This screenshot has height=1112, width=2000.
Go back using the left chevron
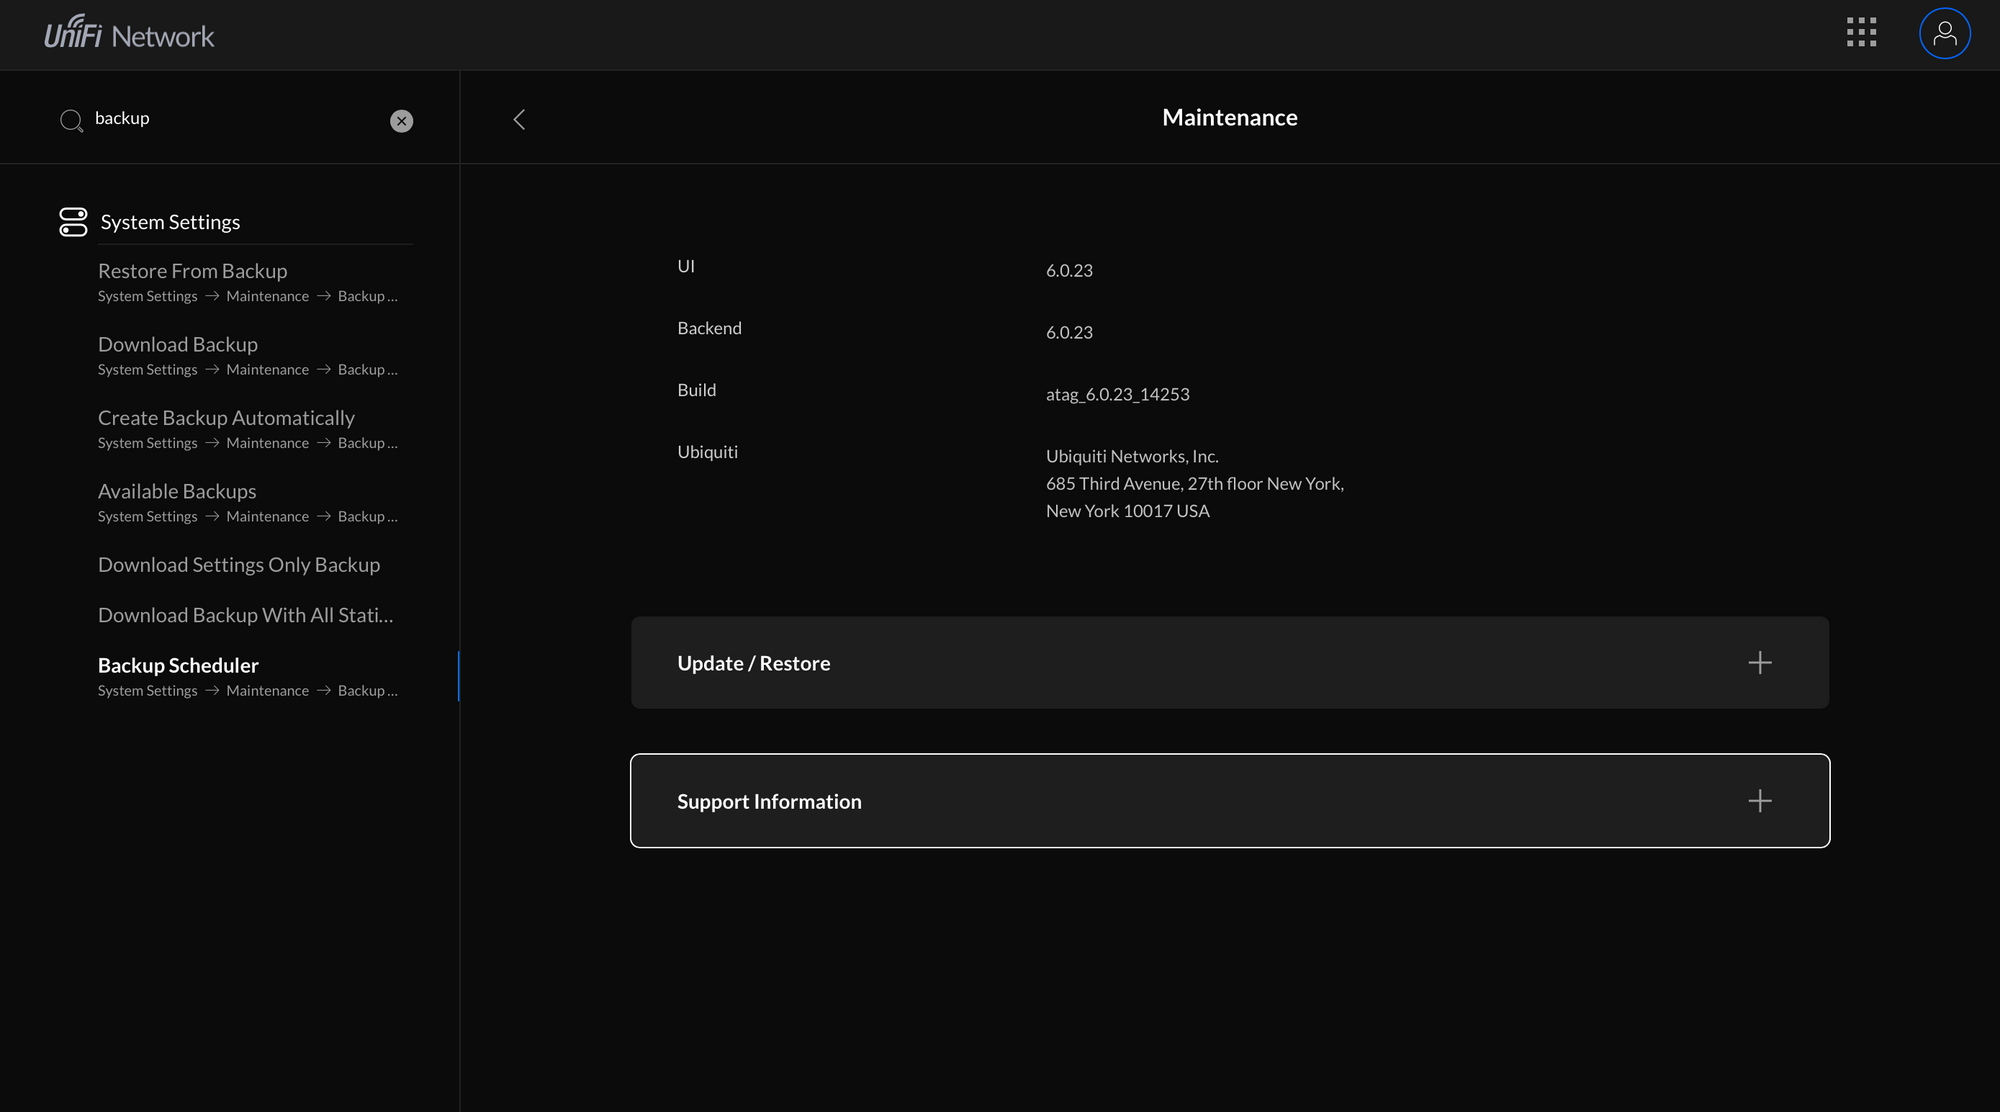point(519,119)
